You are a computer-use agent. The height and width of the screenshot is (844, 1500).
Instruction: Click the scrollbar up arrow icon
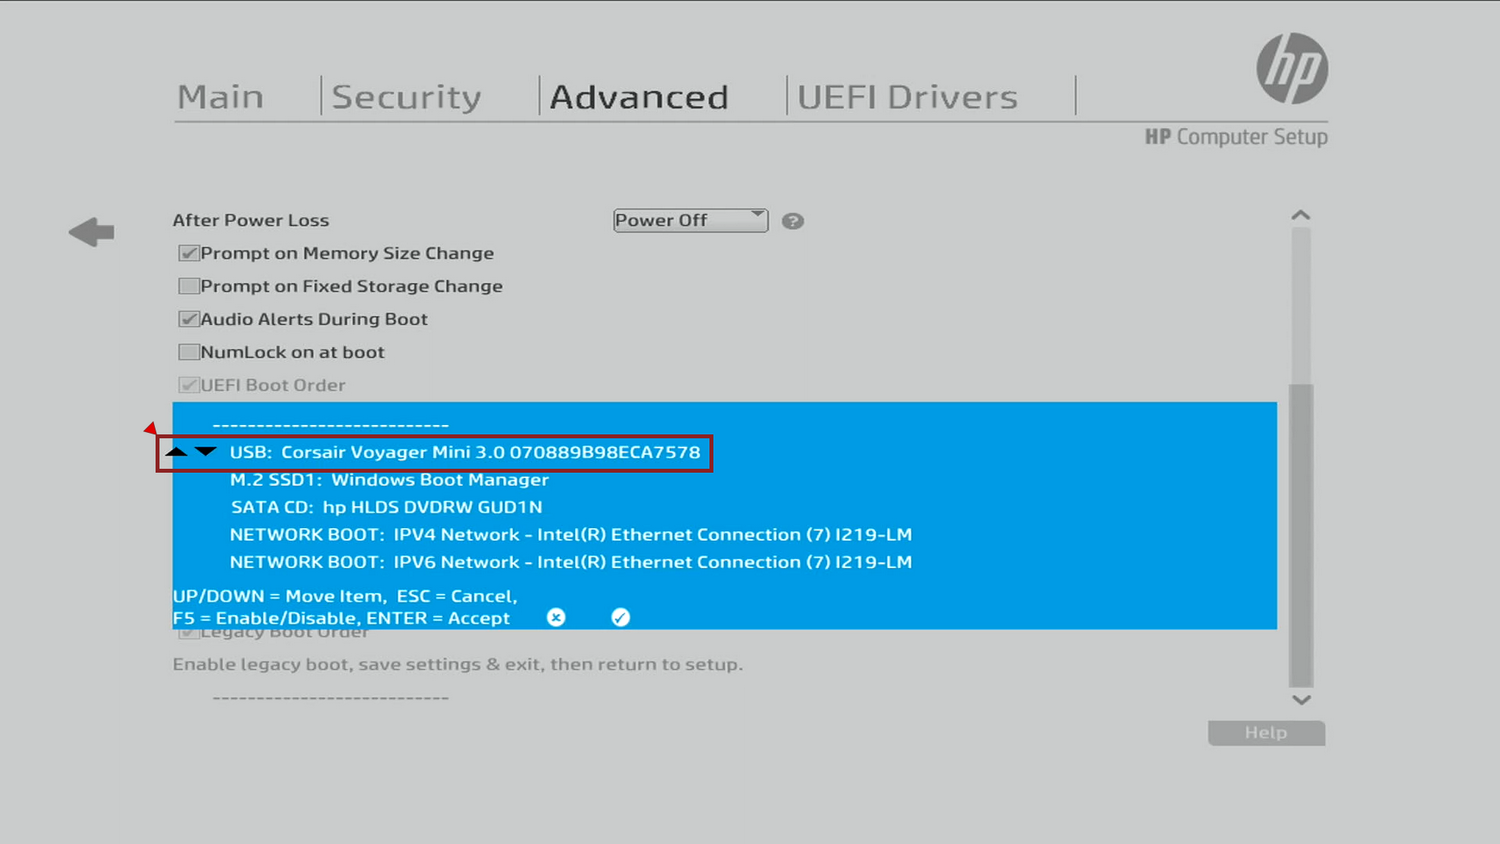(x=1300, y=214)
